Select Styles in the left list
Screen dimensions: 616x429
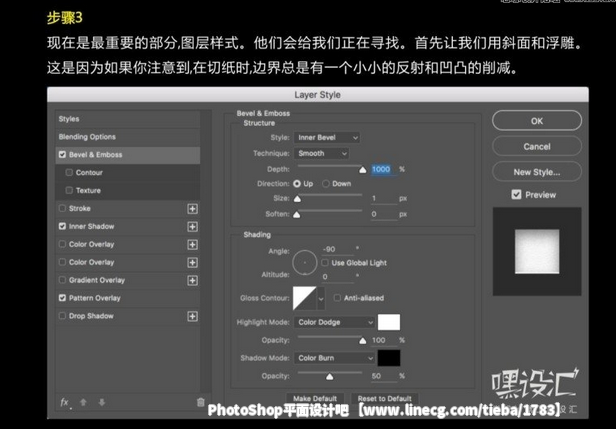pyautogui.click(x=128, y=119)
